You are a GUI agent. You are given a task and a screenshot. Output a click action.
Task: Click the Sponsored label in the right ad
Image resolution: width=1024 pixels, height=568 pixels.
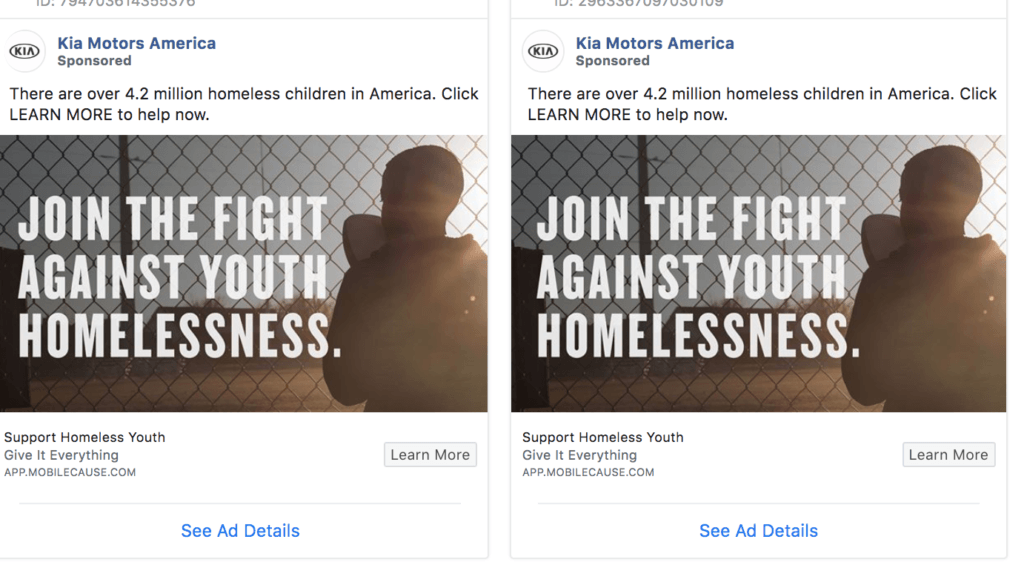point(612,61)
